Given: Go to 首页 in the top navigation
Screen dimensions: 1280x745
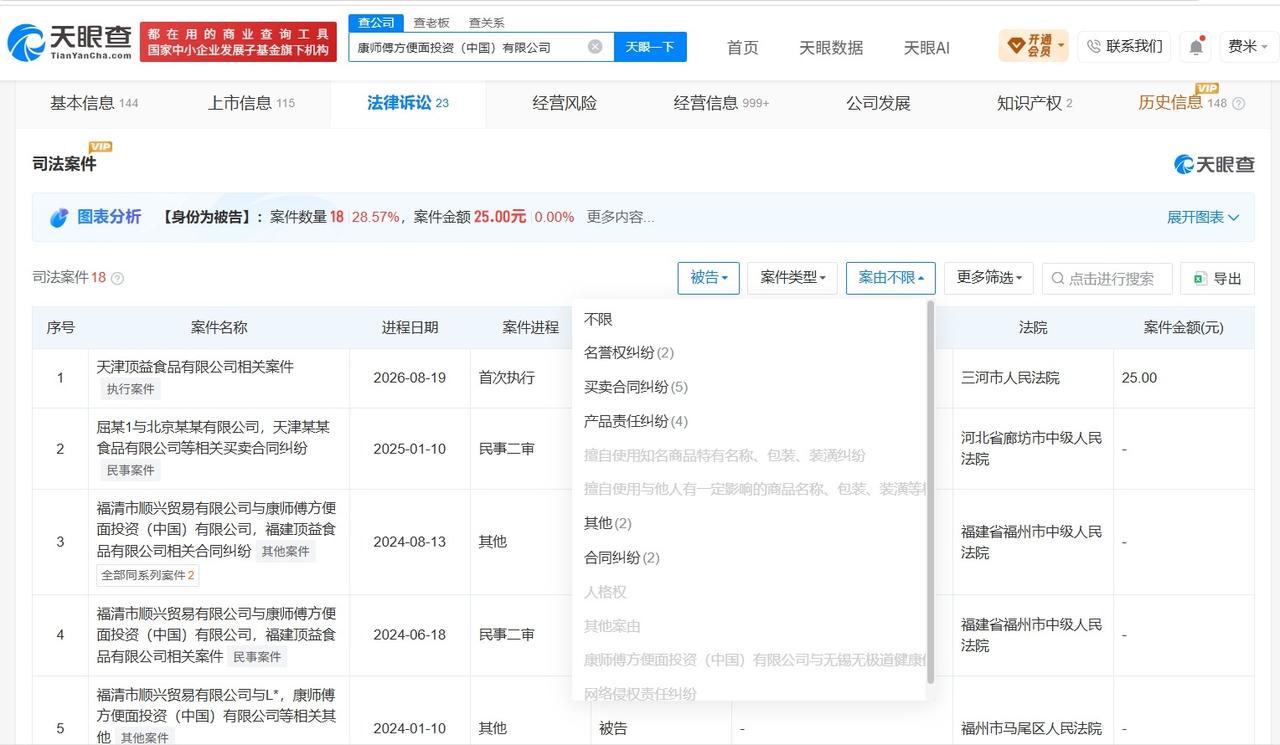Looking at the screenshot, I should coord(742,47).
